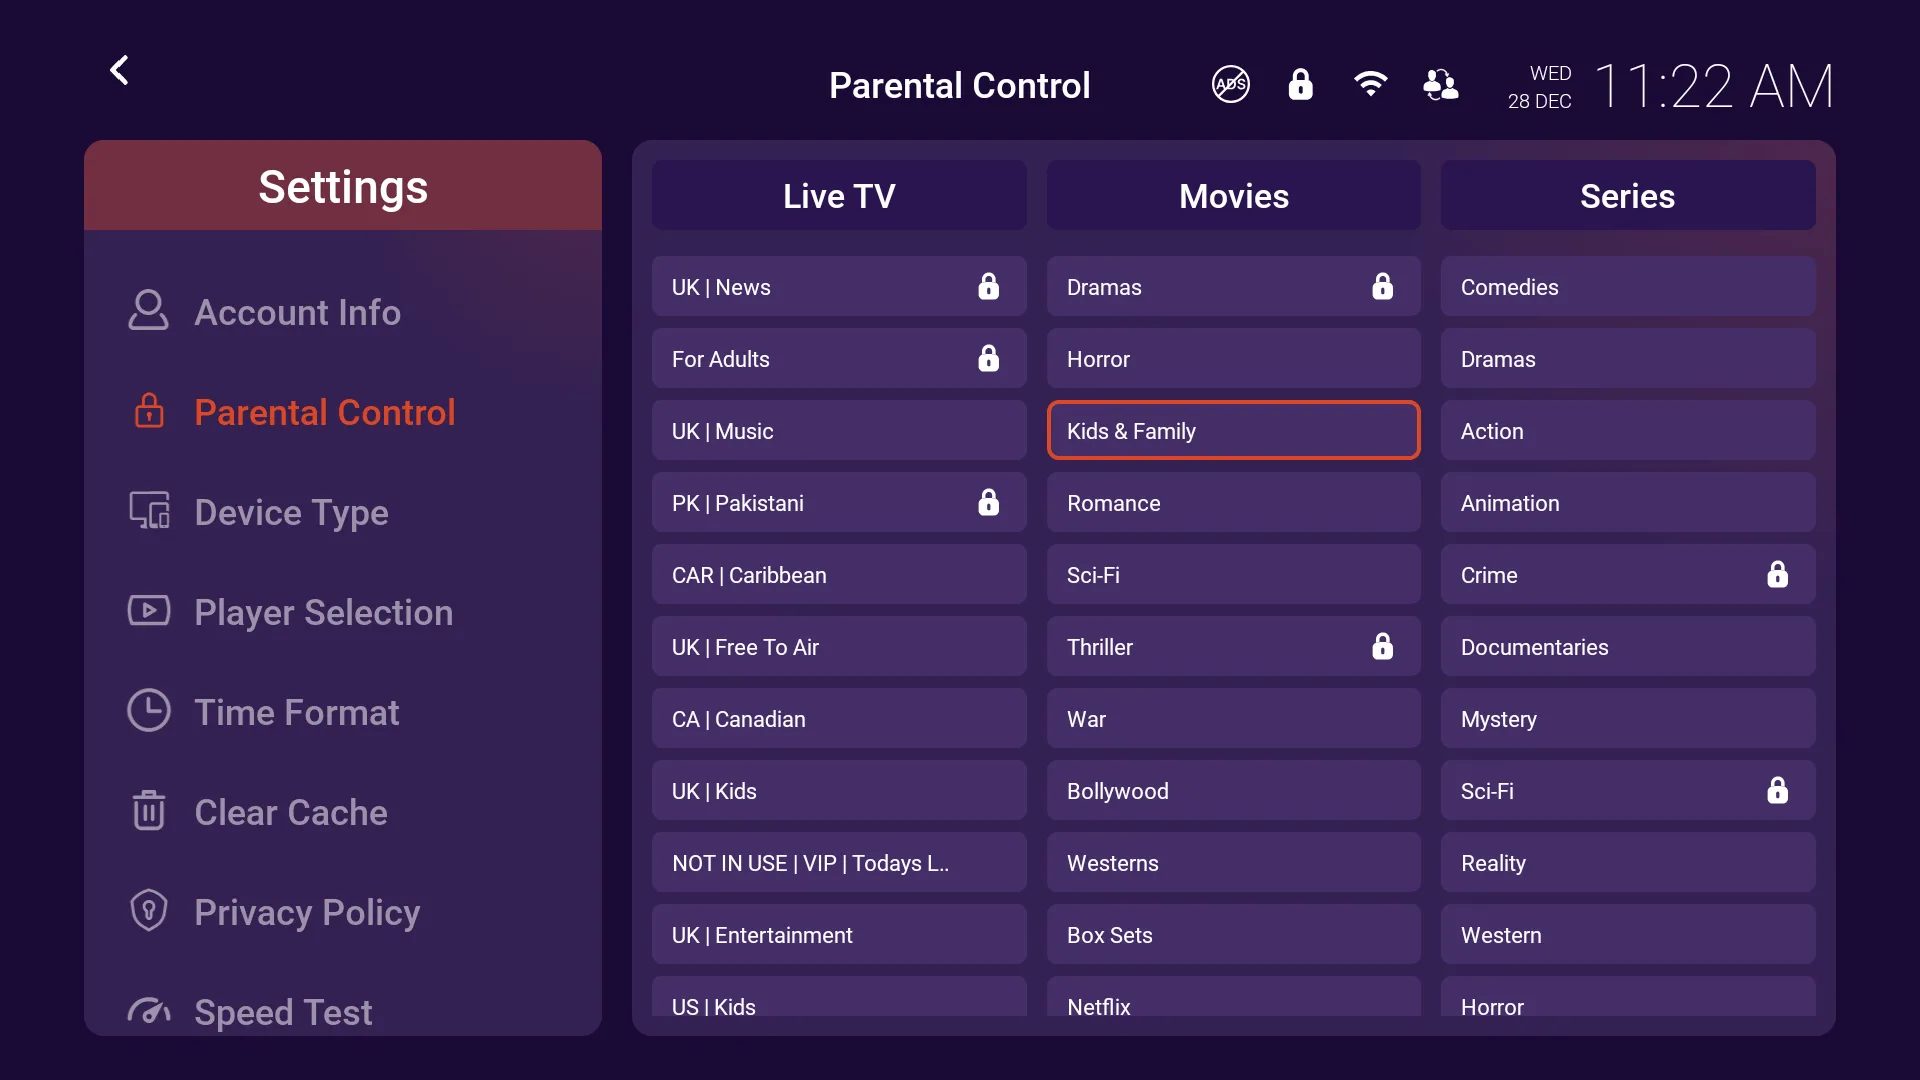Open the Movies column header
The width and height of the screenshot is (1920, 1080).
pos(1233,196)
